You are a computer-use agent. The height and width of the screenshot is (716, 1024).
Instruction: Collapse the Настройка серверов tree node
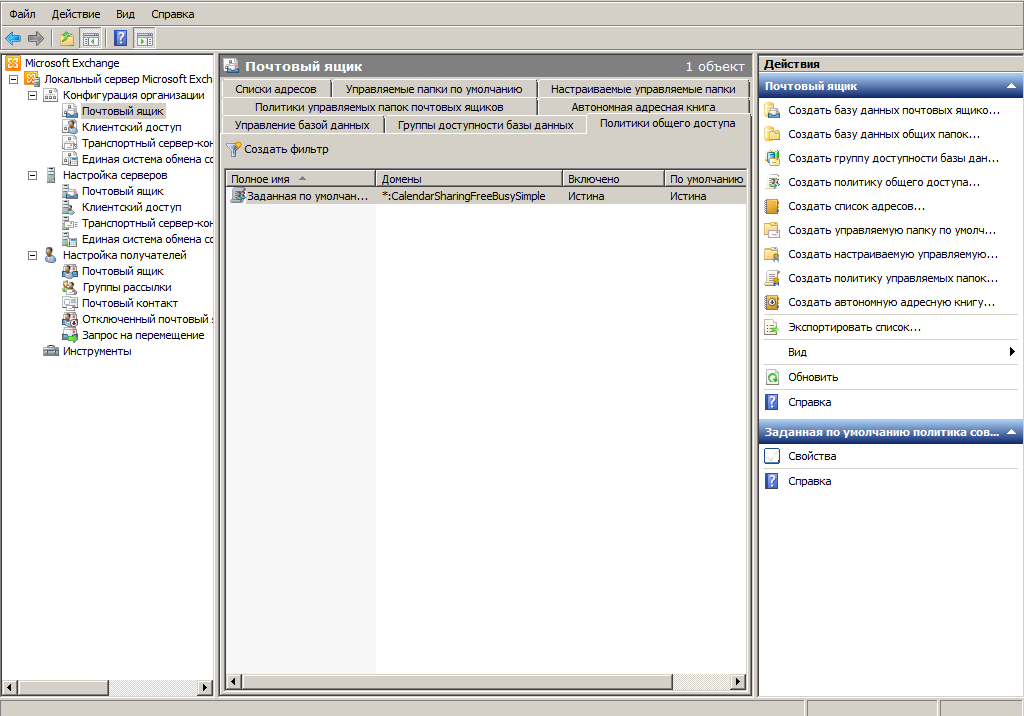[x=32, y=175]
